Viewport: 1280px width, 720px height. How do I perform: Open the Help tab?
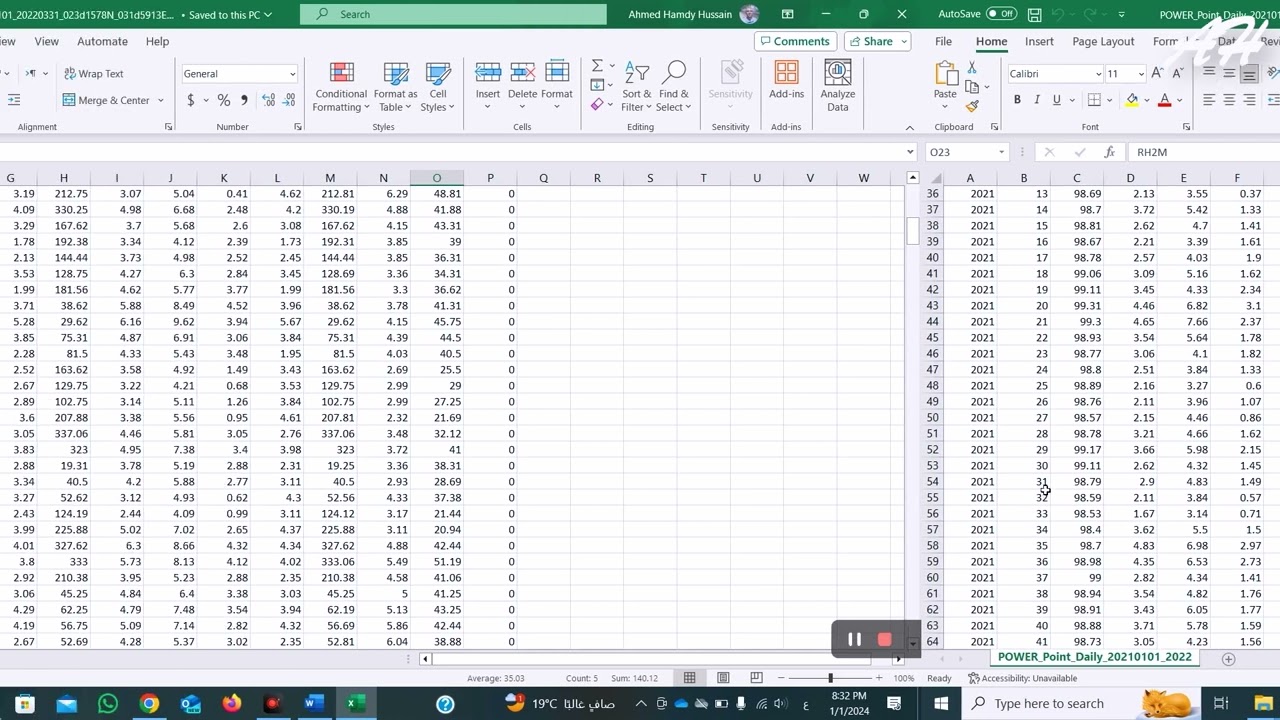[157, 41]
